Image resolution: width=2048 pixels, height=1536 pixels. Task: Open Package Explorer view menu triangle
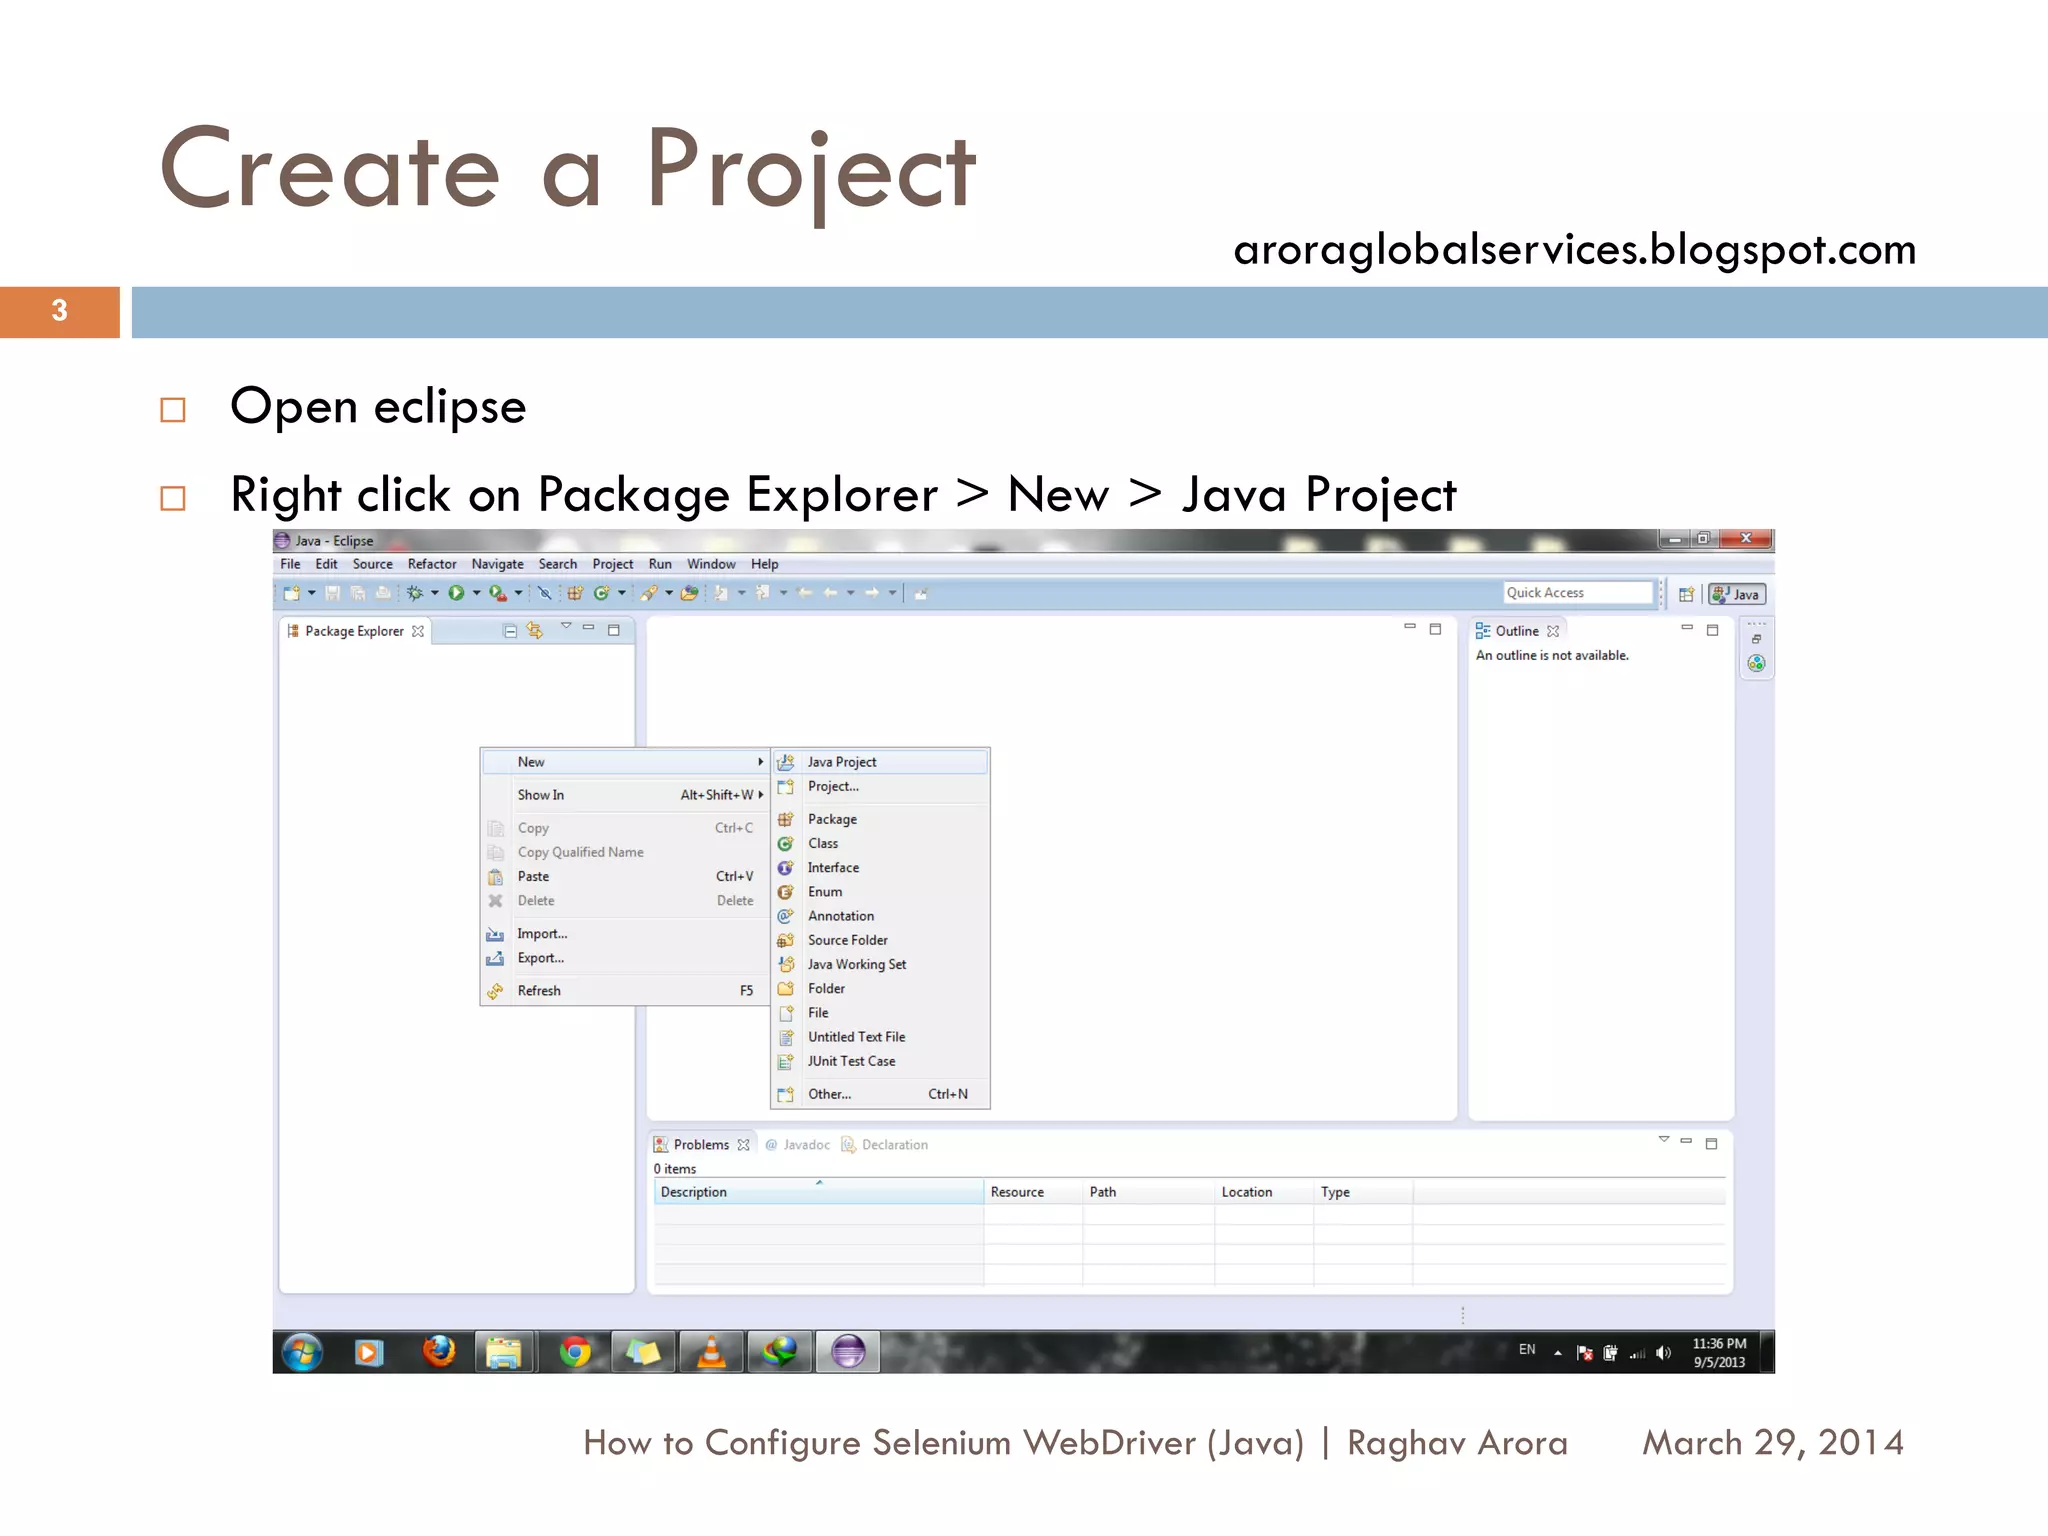(x=566, y=626)
